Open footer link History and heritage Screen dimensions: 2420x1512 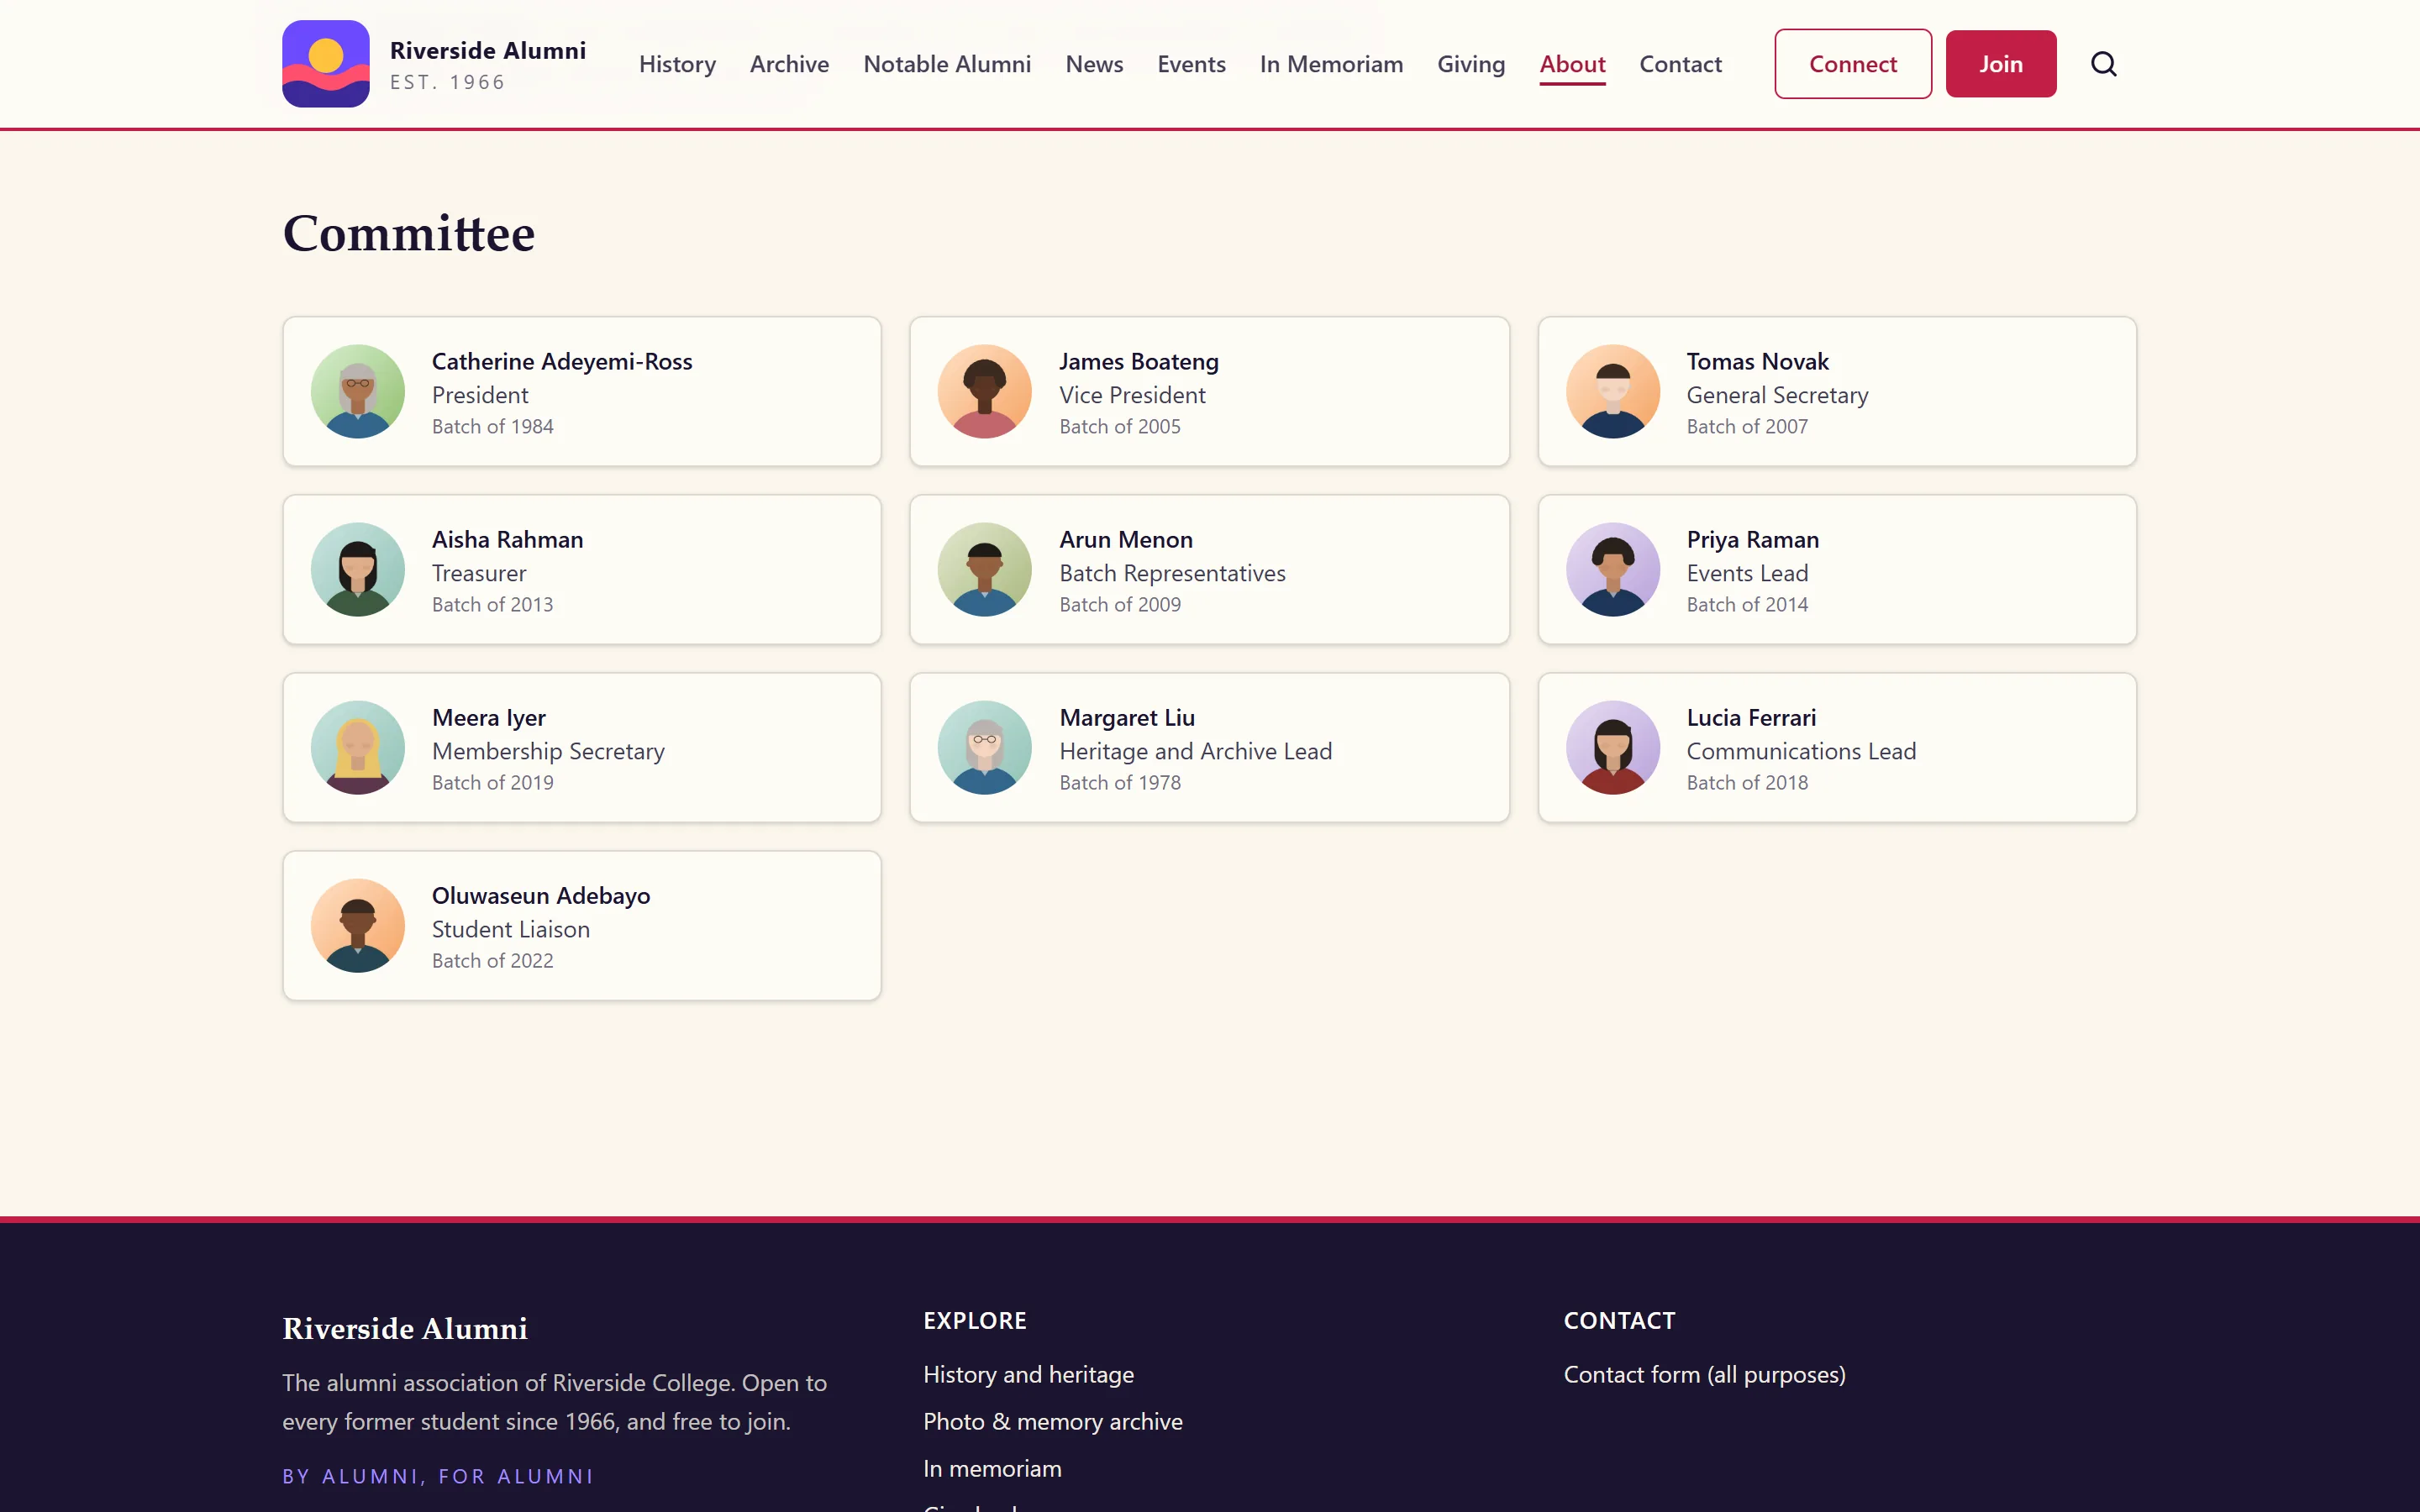coord(1028,1374)
